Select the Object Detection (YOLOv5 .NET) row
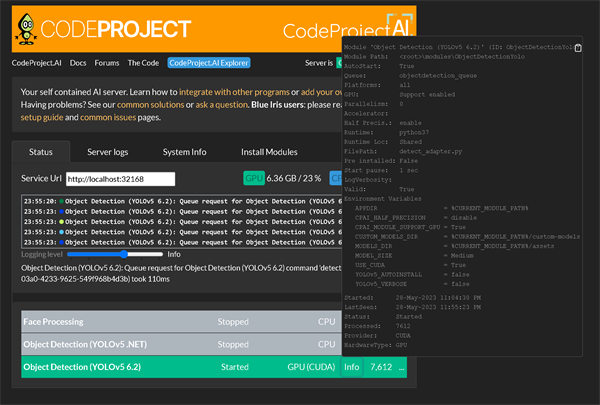 tap(181, 344)
